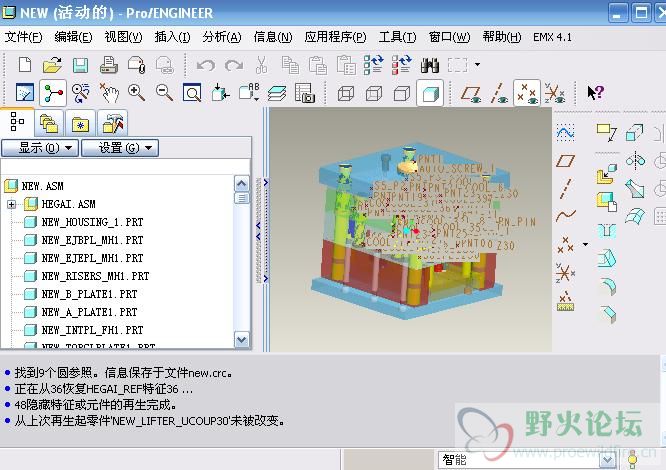Model tree scrollbar: click the down arrow

pos(242,340)
